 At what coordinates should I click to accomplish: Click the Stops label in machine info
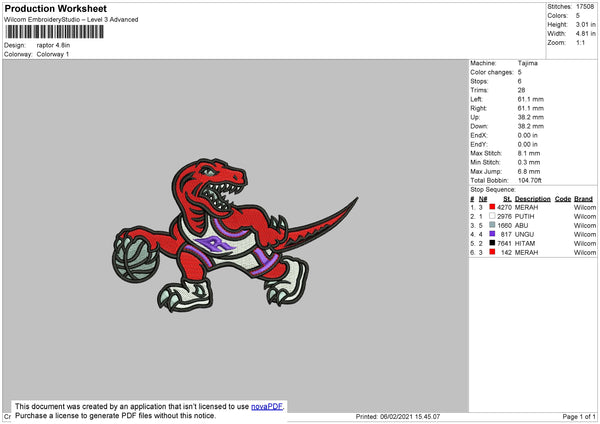(x=479, y=81)
